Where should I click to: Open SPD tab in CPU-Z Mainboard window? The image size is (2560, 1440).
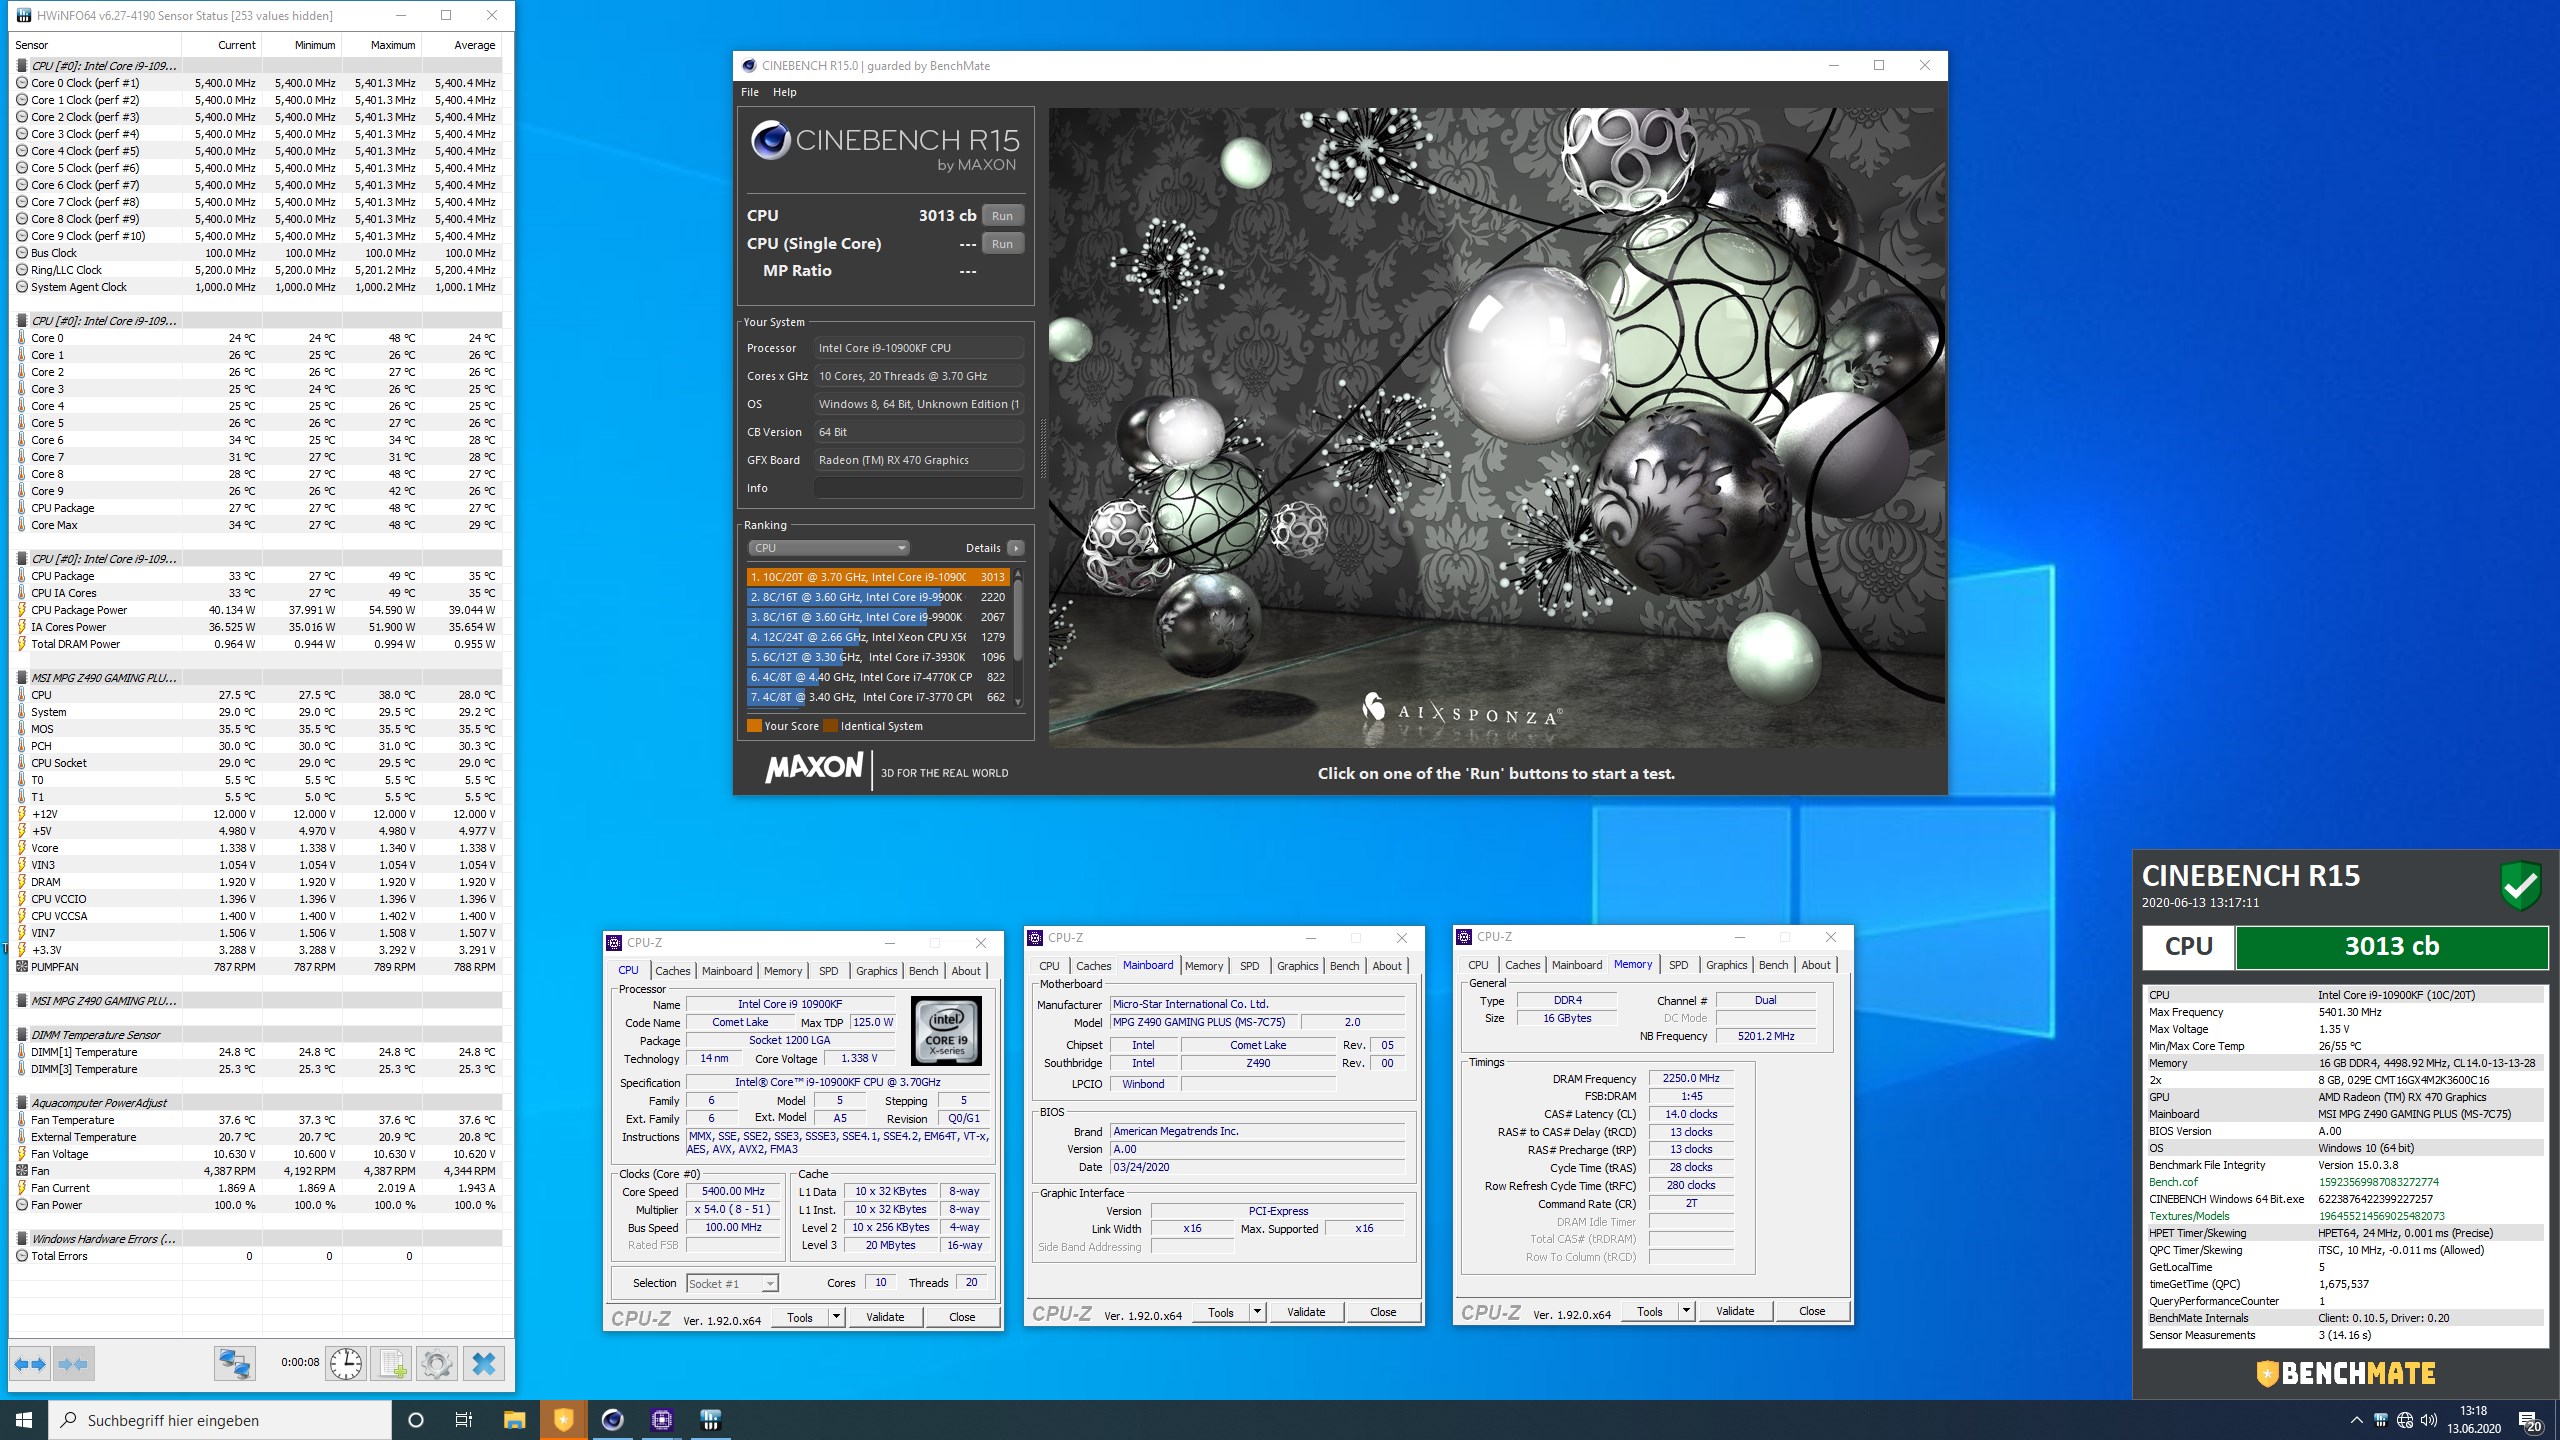(x=1250, y=966)
